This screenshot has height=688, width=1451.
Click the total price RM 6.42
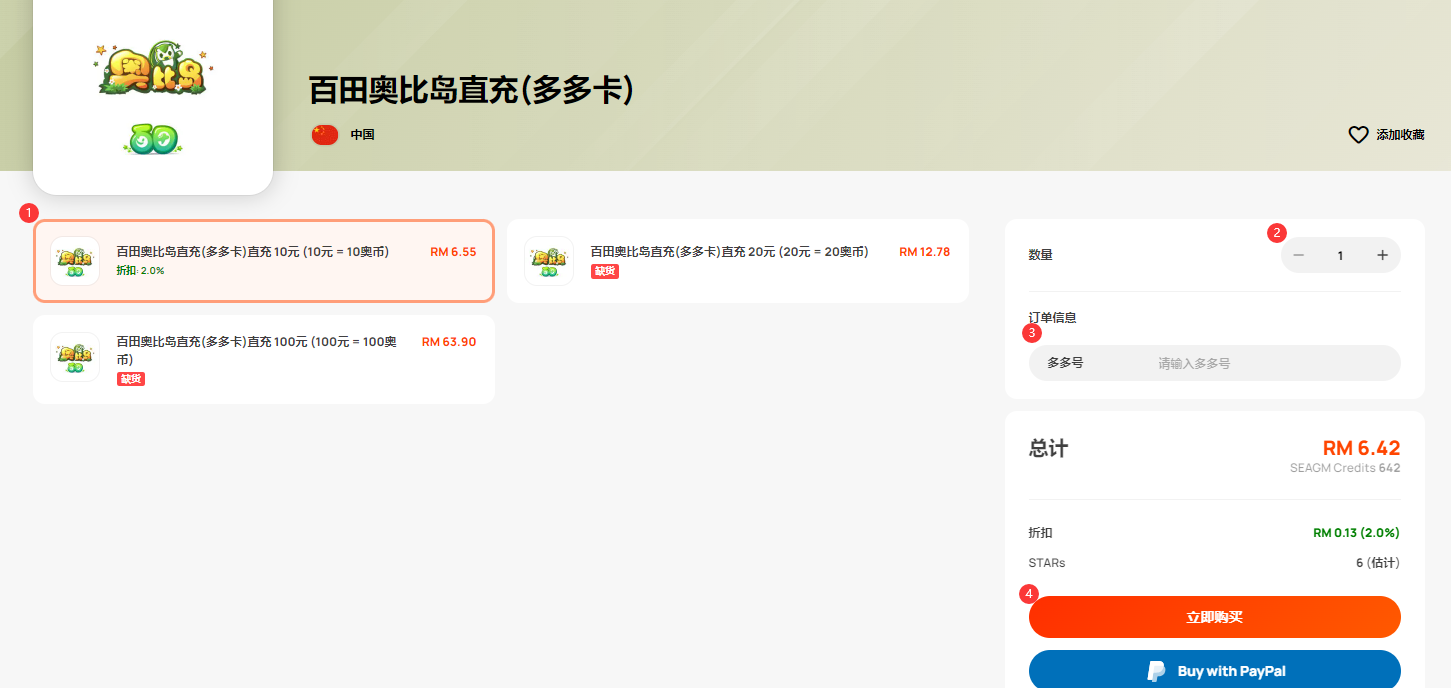pos(1361,448)
